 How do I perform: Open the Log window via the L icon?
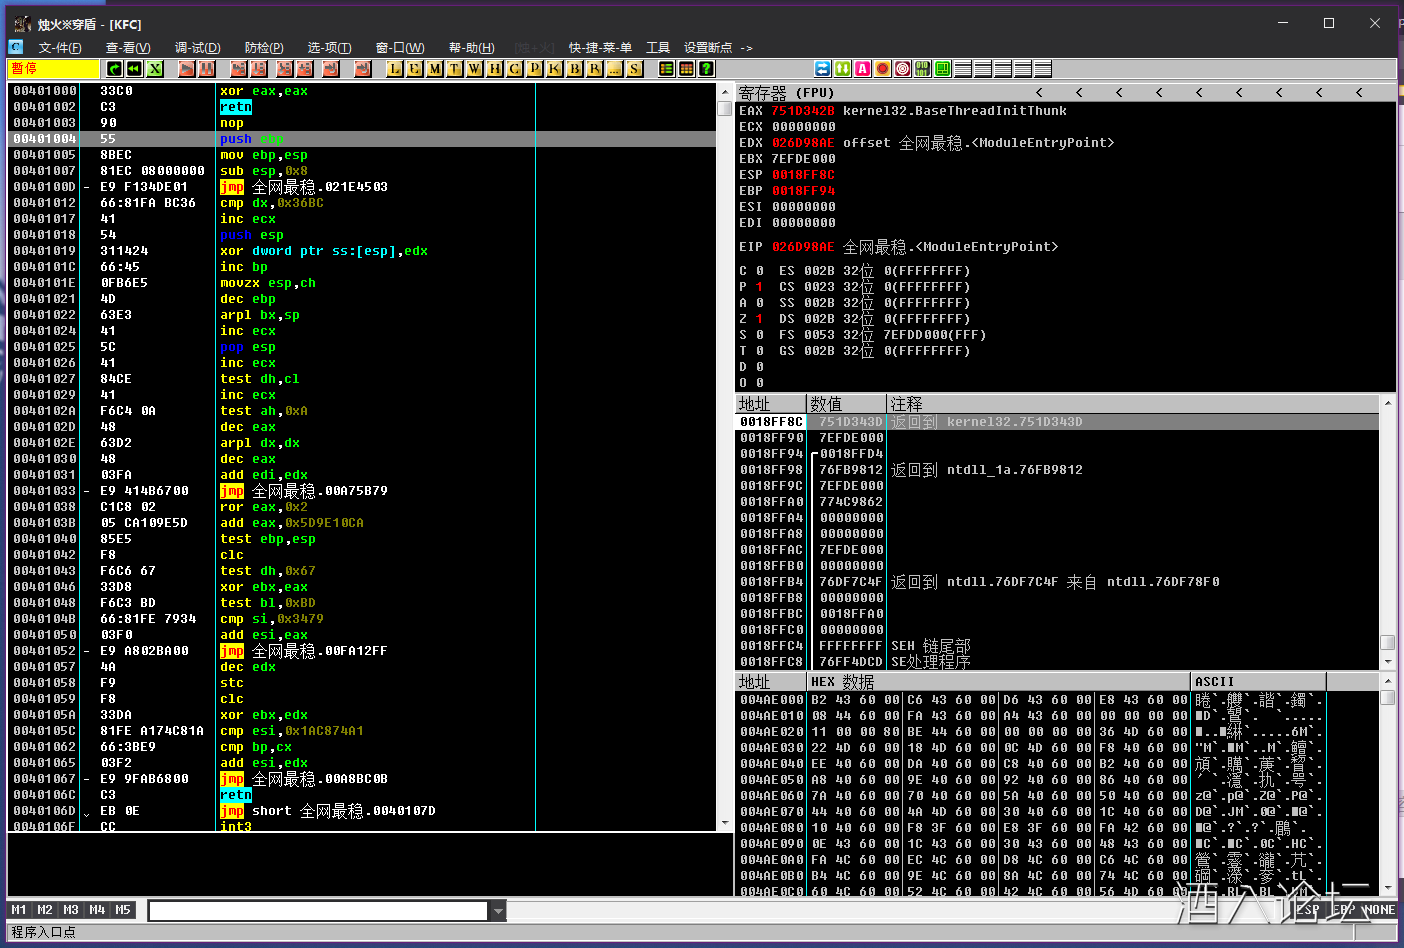point(395,69)
